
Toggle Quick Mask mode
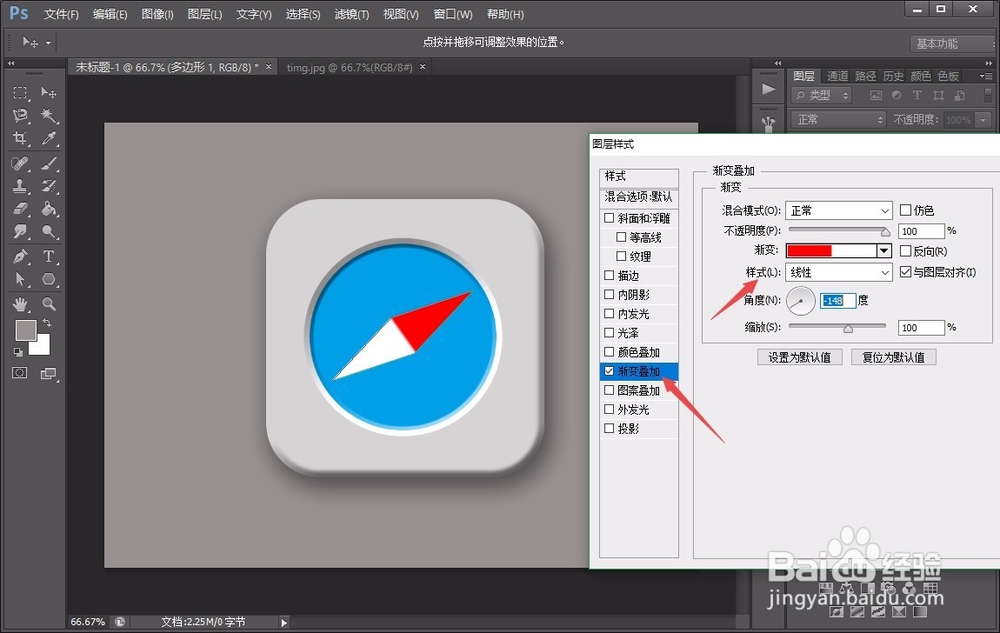20,373
